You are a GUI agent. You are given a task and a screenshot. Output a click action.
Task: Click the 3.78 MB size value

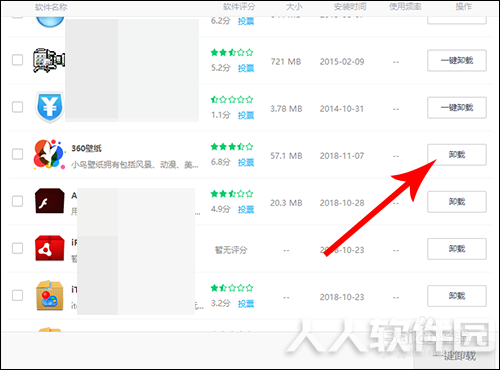(286, 109)
